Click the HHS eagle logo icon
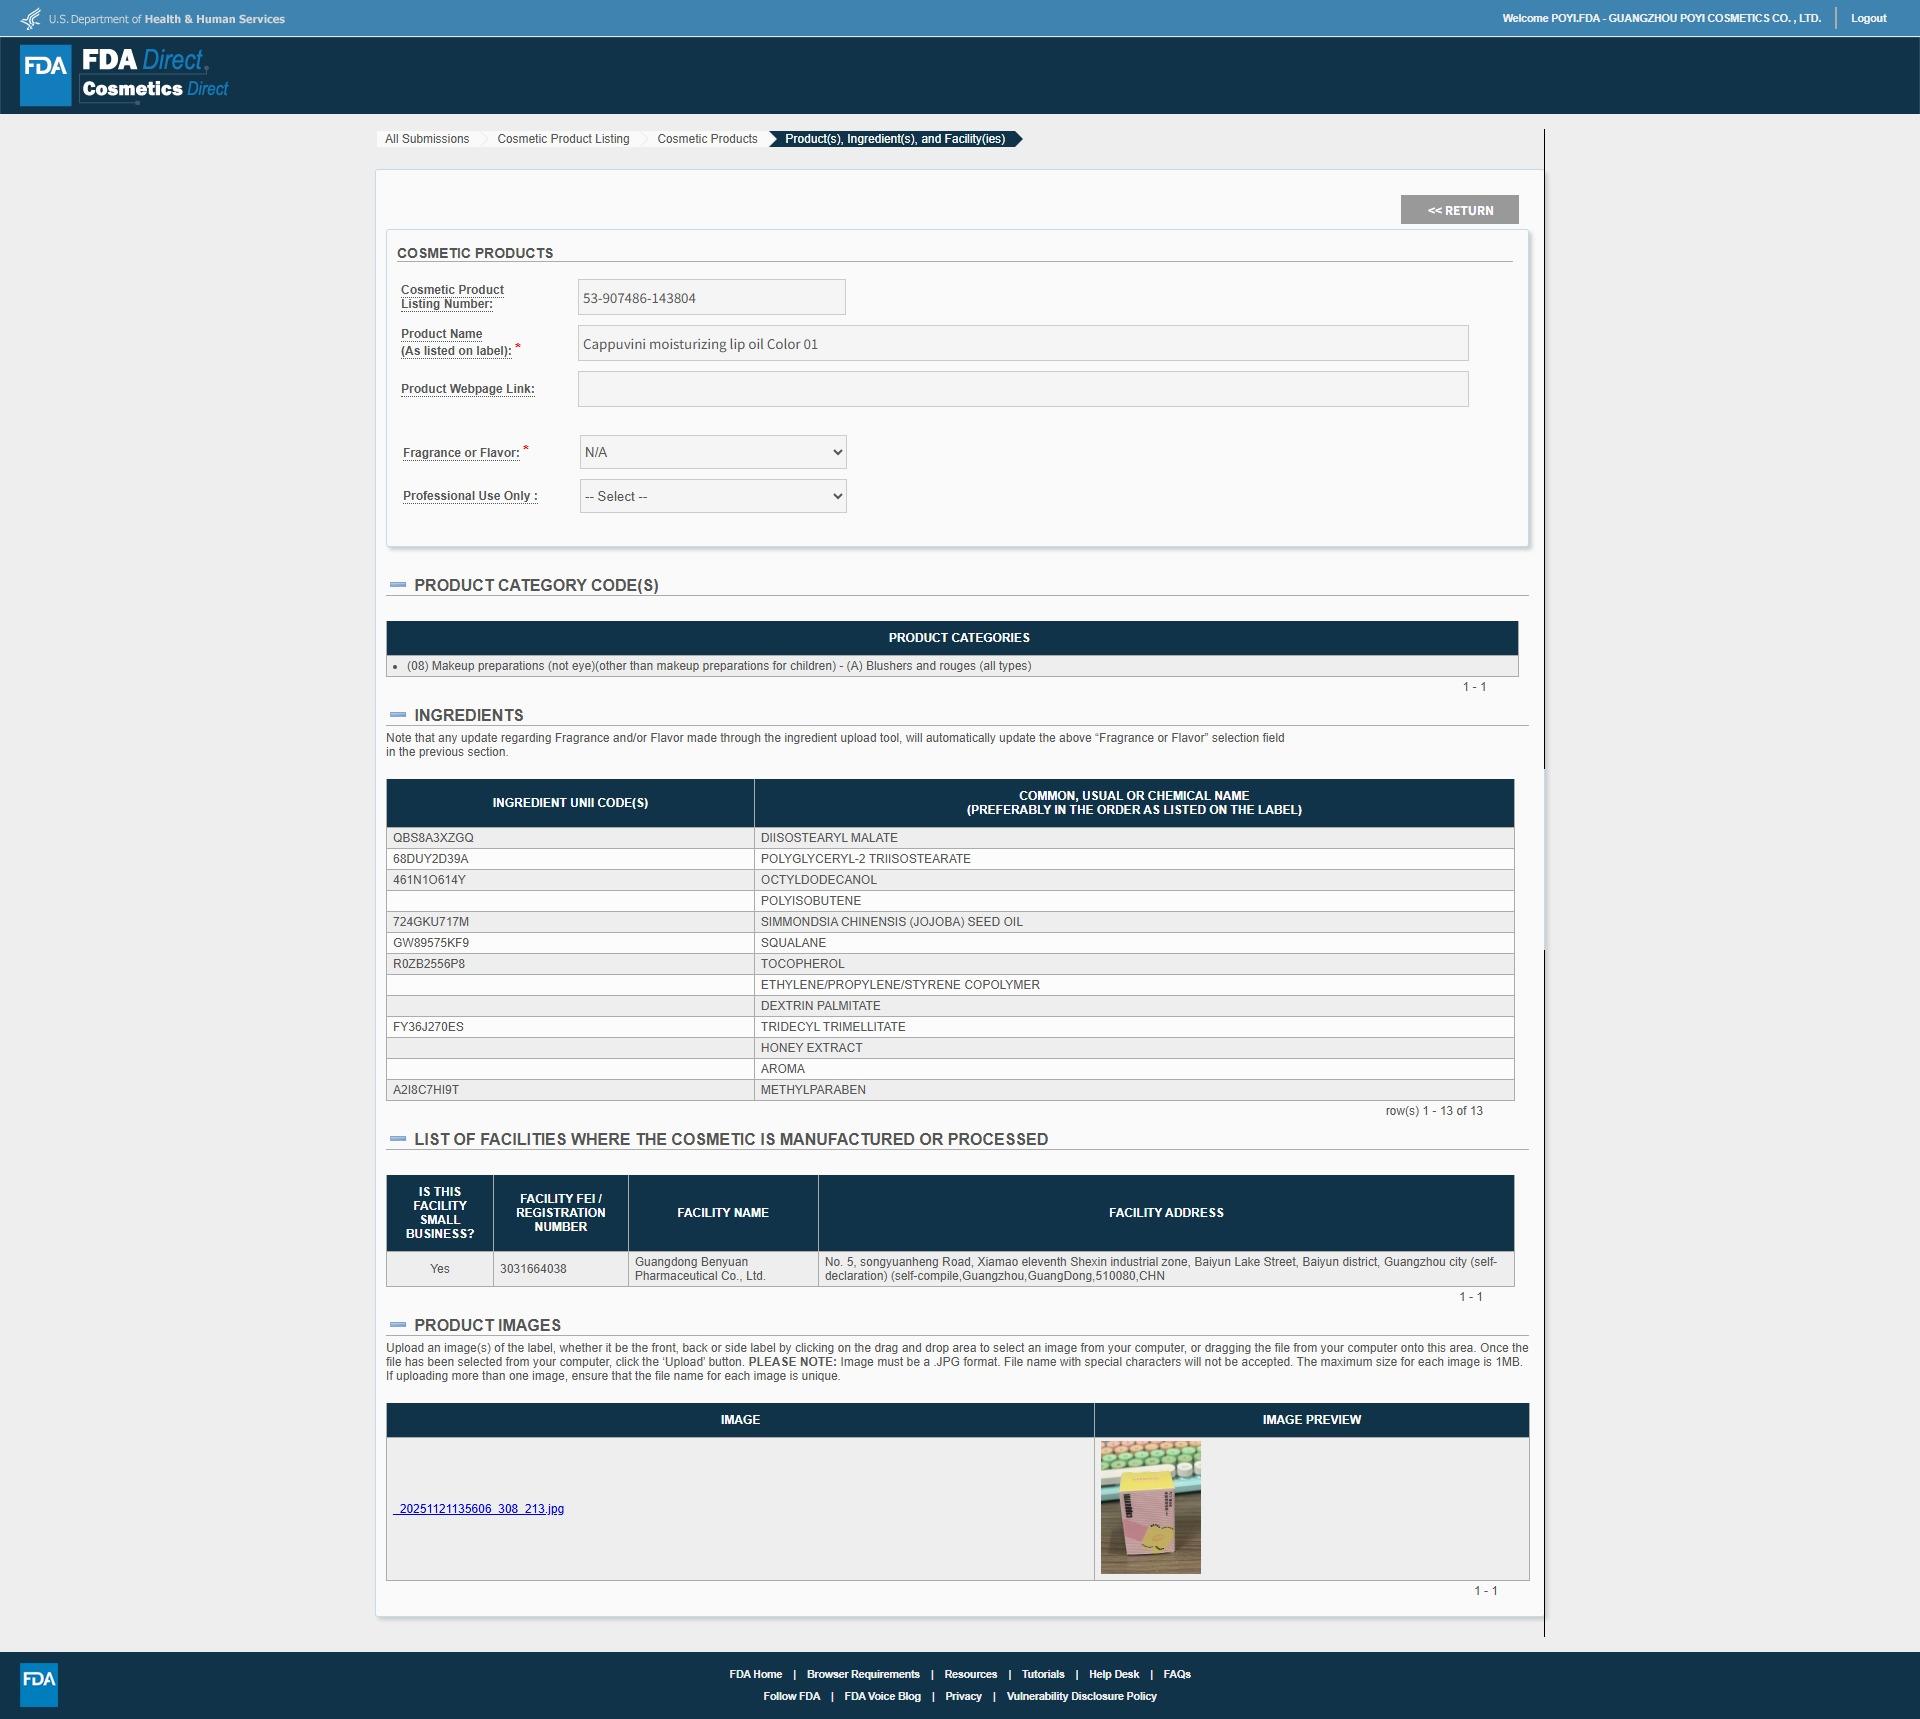Viewport: 1920px width, 1719px height. pos(31,19)
